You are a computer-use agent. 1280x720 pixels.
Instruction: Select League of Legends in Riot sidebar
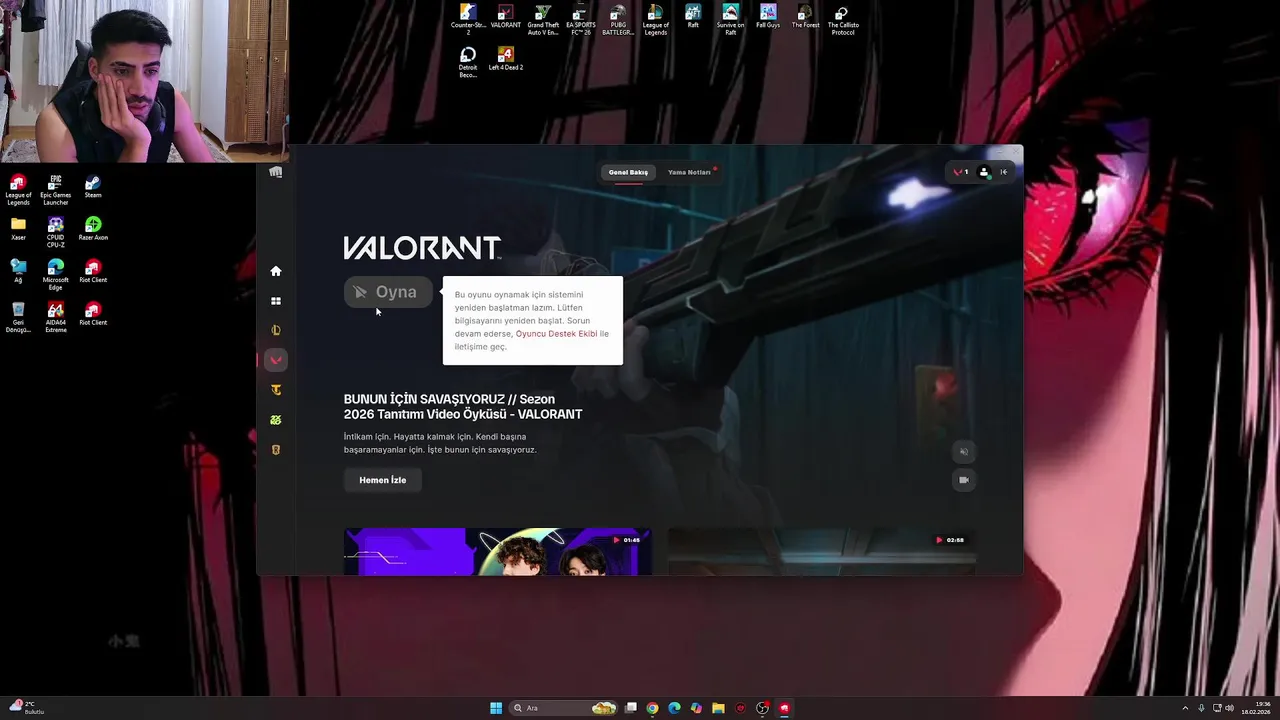point(276,330)
